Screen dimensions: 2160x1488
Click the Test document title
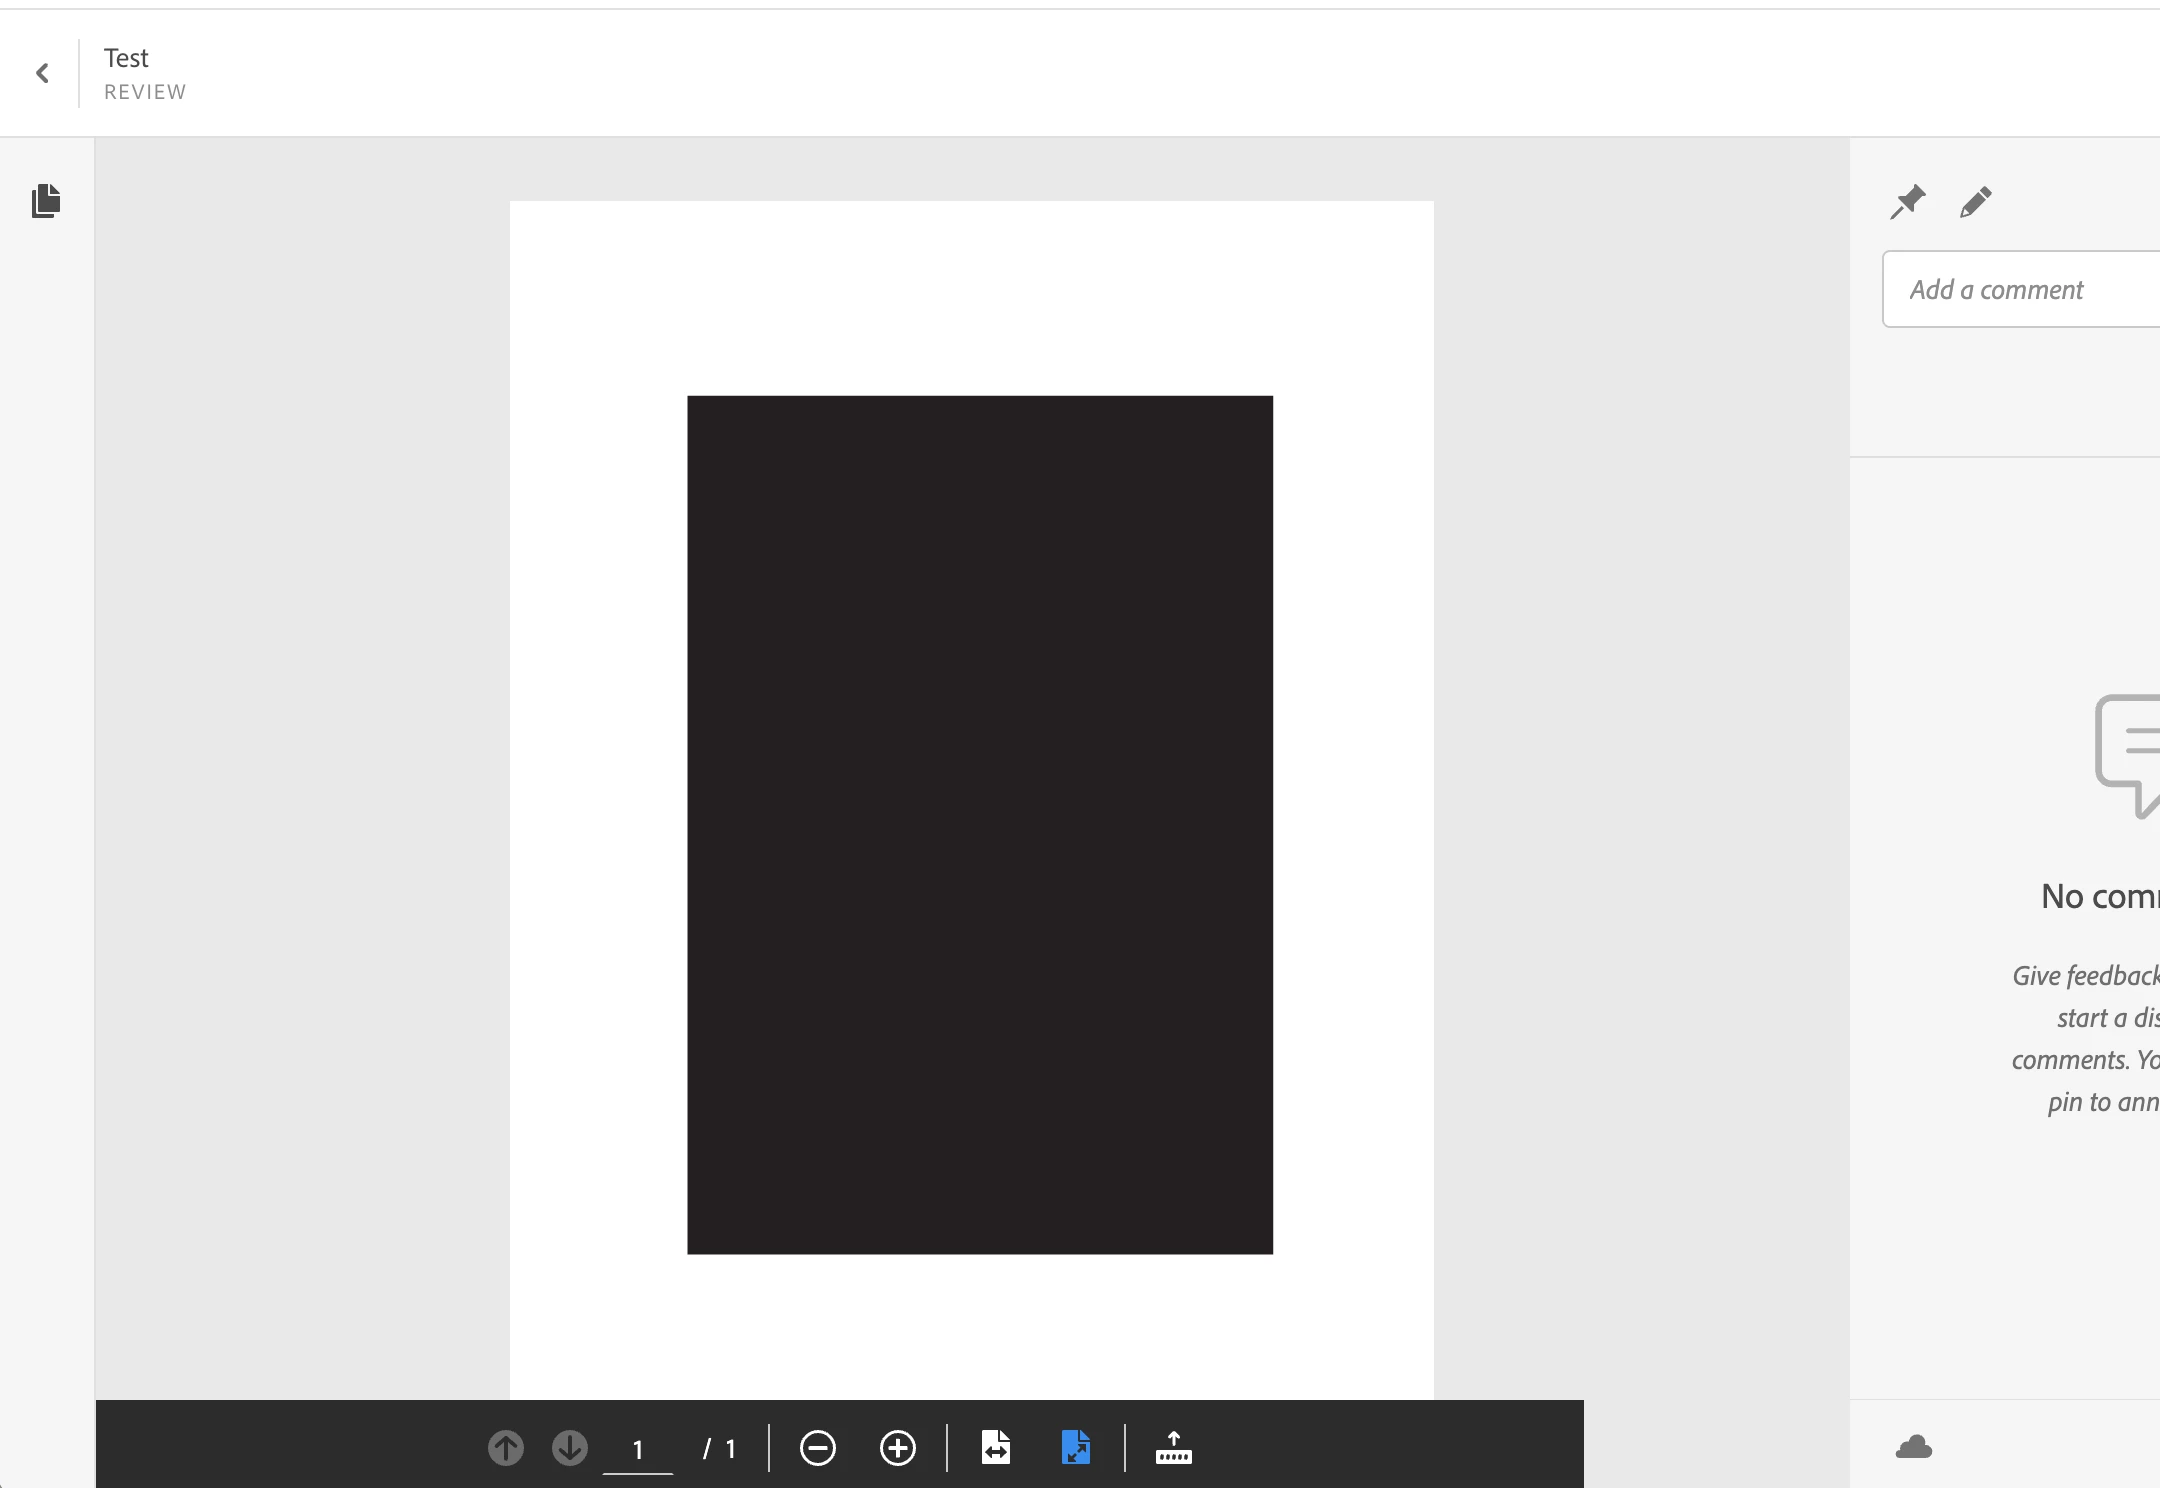[126, 58]
